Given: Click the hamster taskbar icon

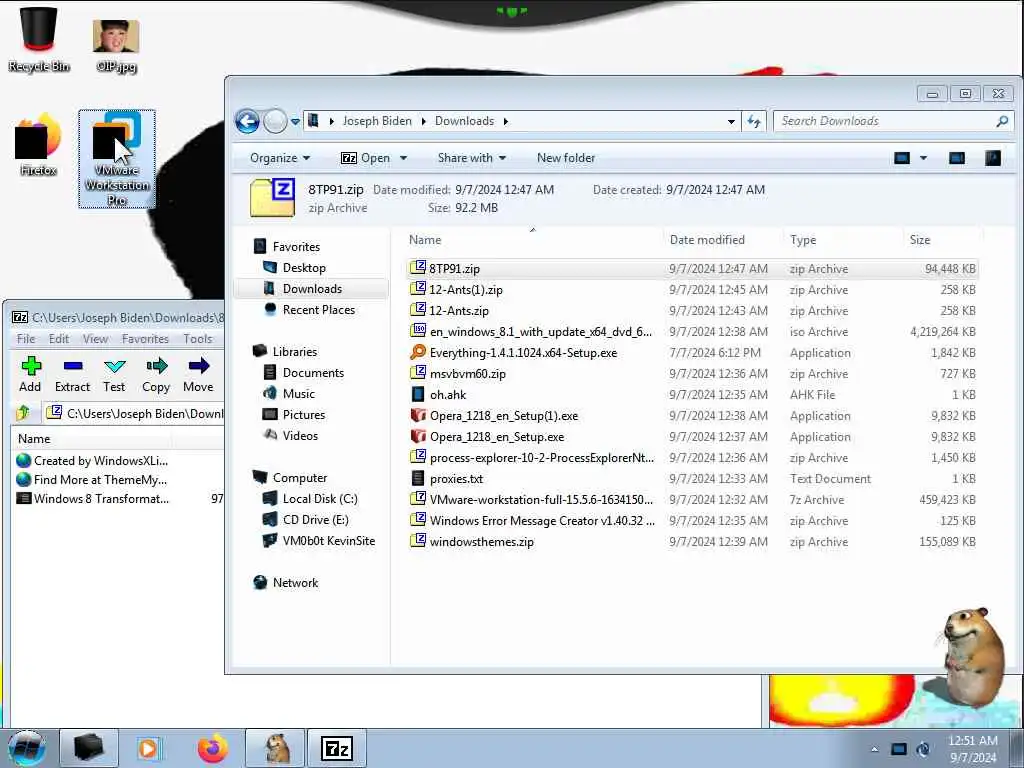Looking at the screenshot, I should [x=276, y=748].
